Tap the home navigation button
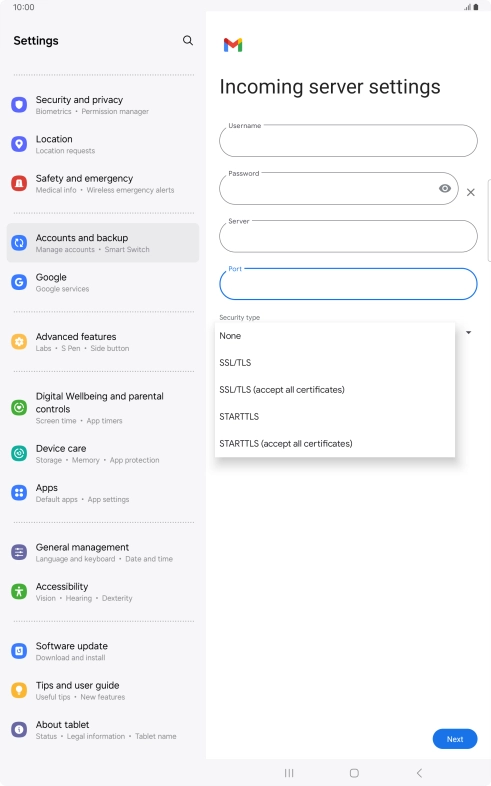Viewport: 491px width, 786px height. pos(354,773)
